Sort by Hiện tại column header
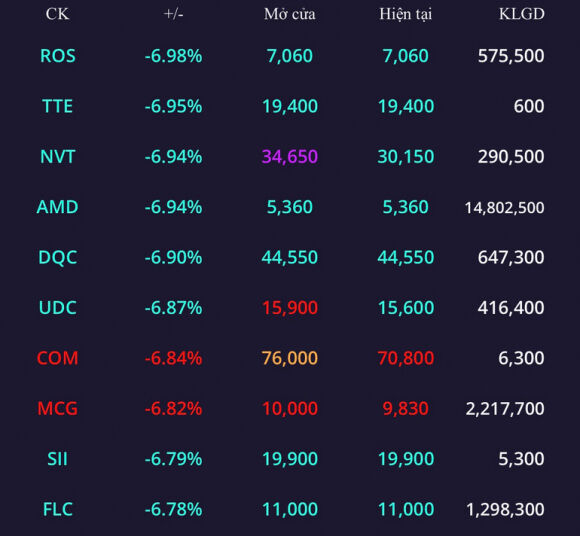Image resolution: width=580 pixels, height=536 pixels. click(x=406, y=14)
